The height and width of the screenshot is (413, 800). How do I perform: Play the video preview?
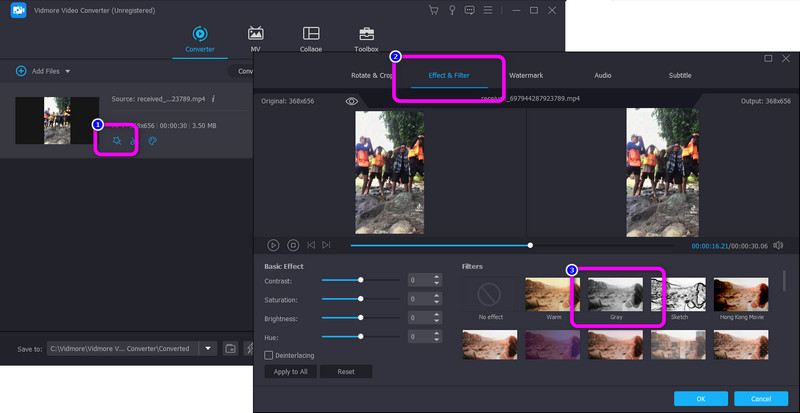273,245
